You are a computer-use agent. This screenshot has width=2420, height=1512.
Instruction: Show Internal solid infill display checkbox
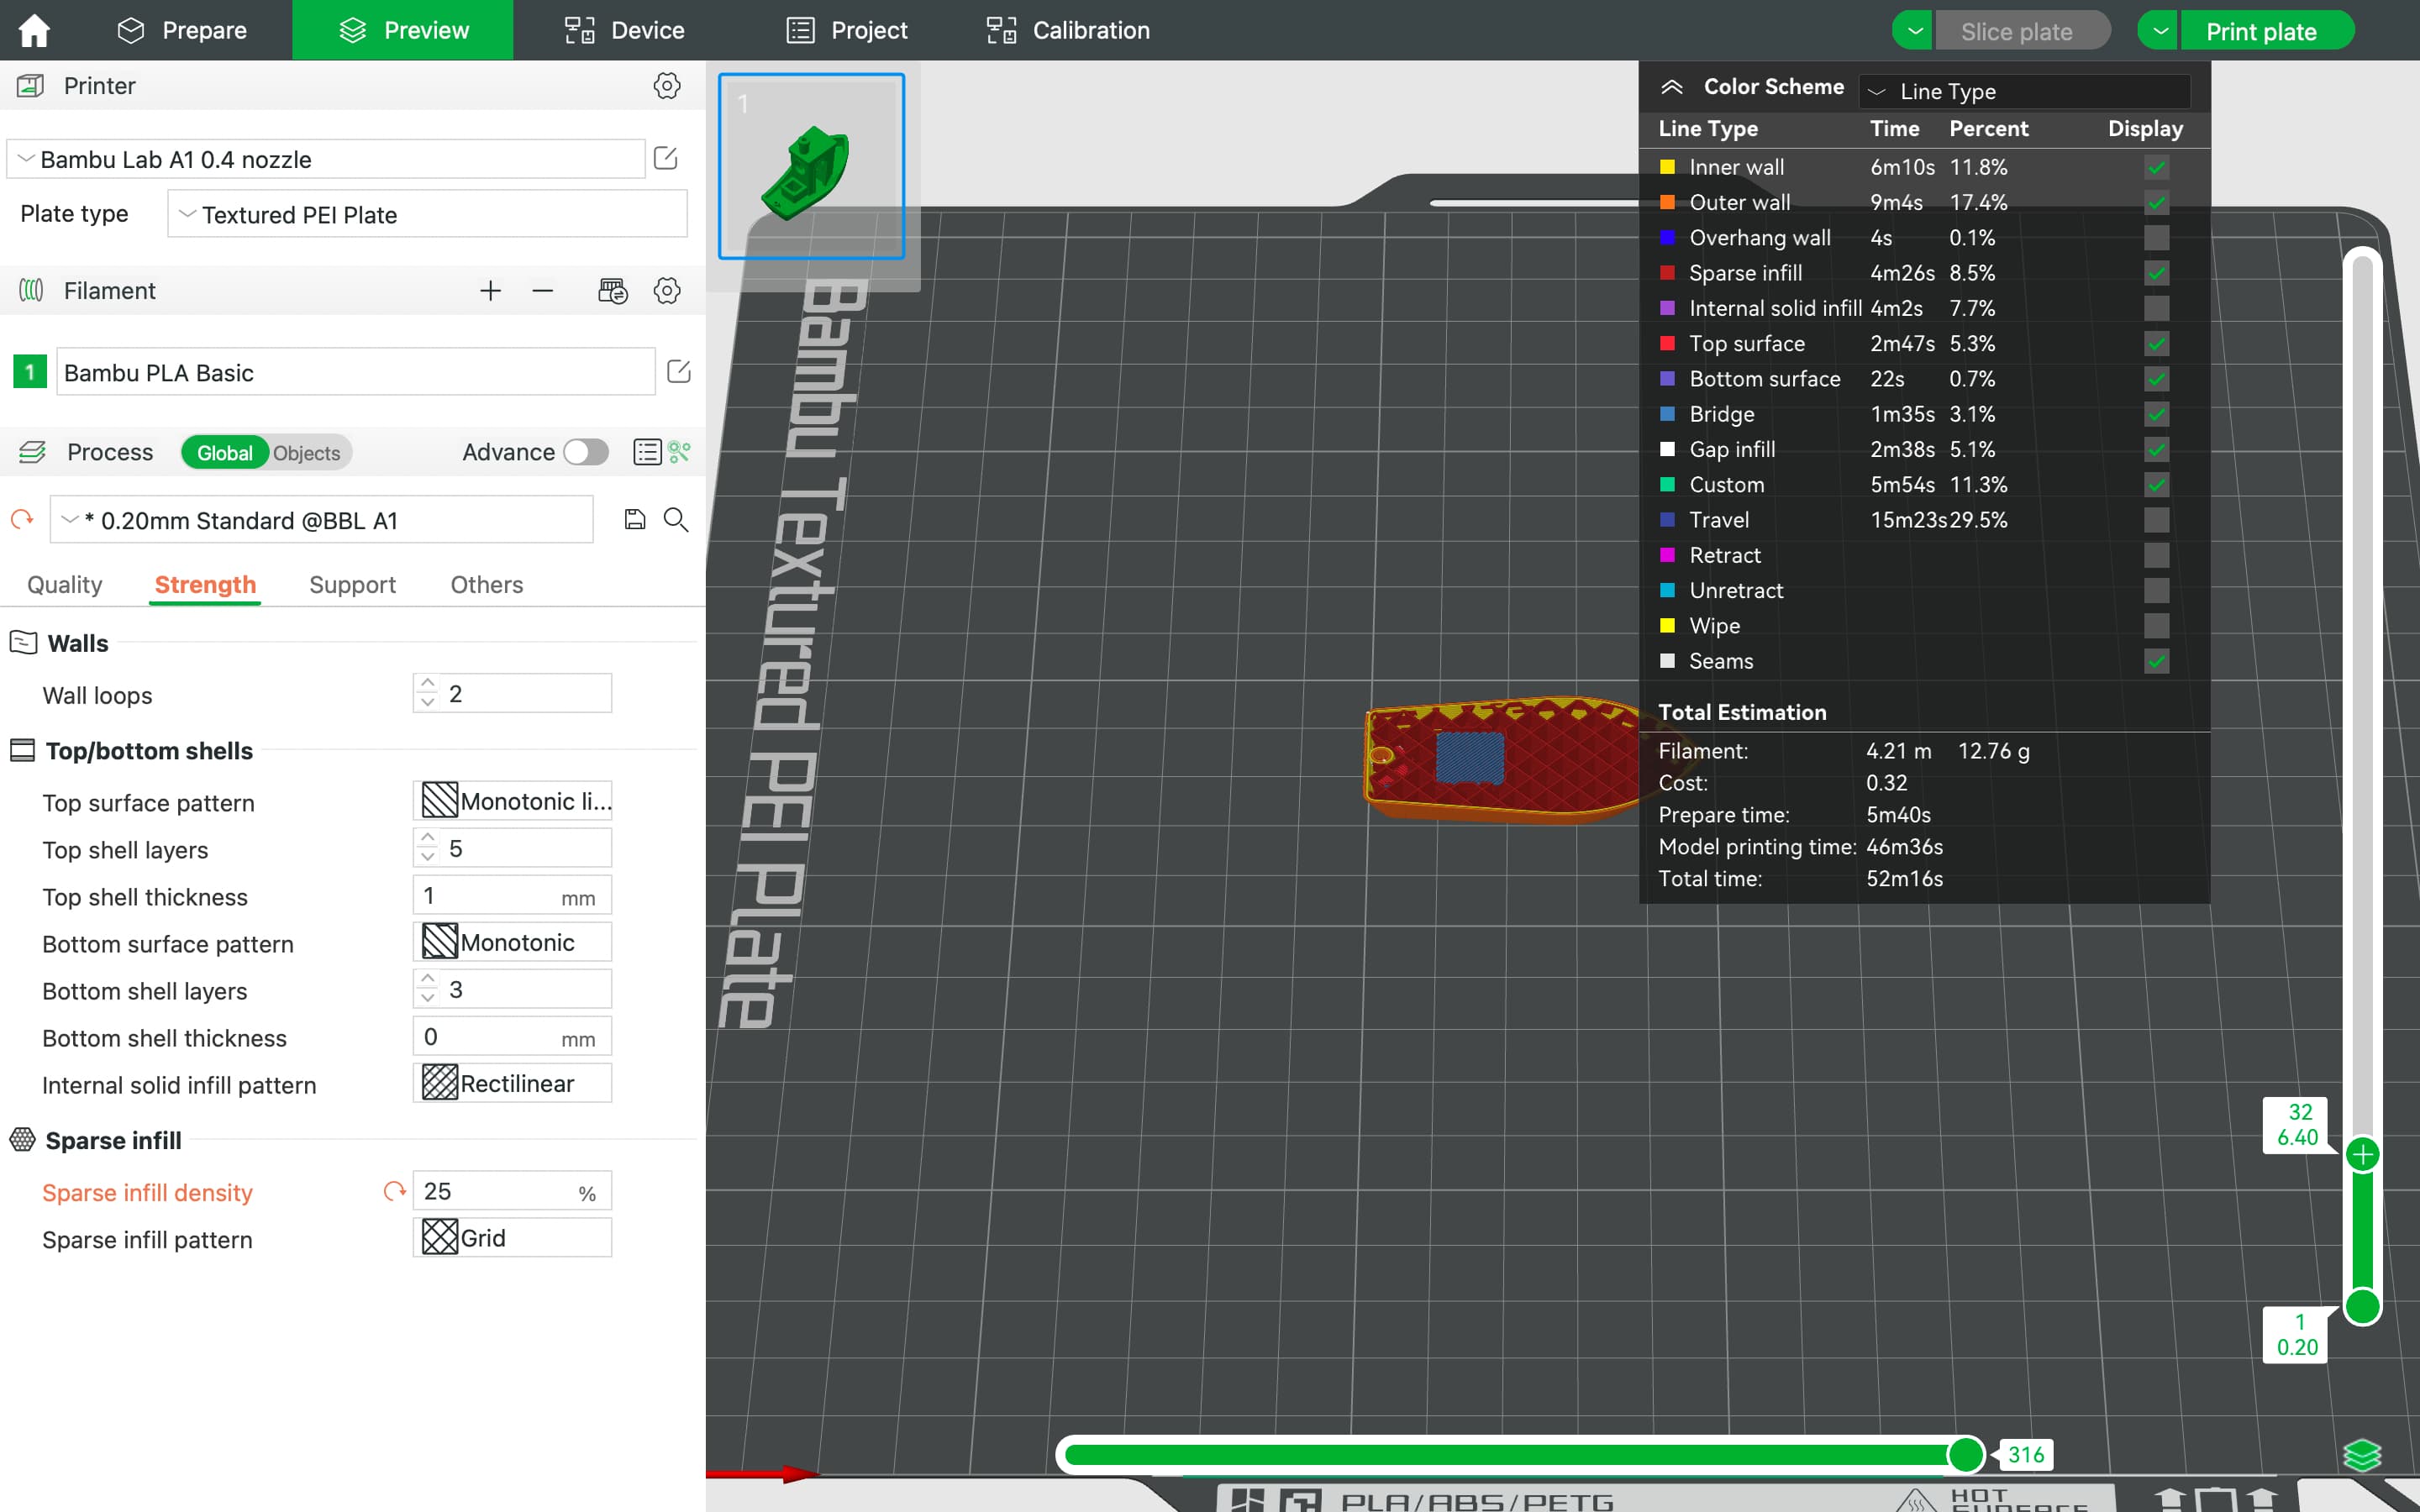(x=2157, y=308)
